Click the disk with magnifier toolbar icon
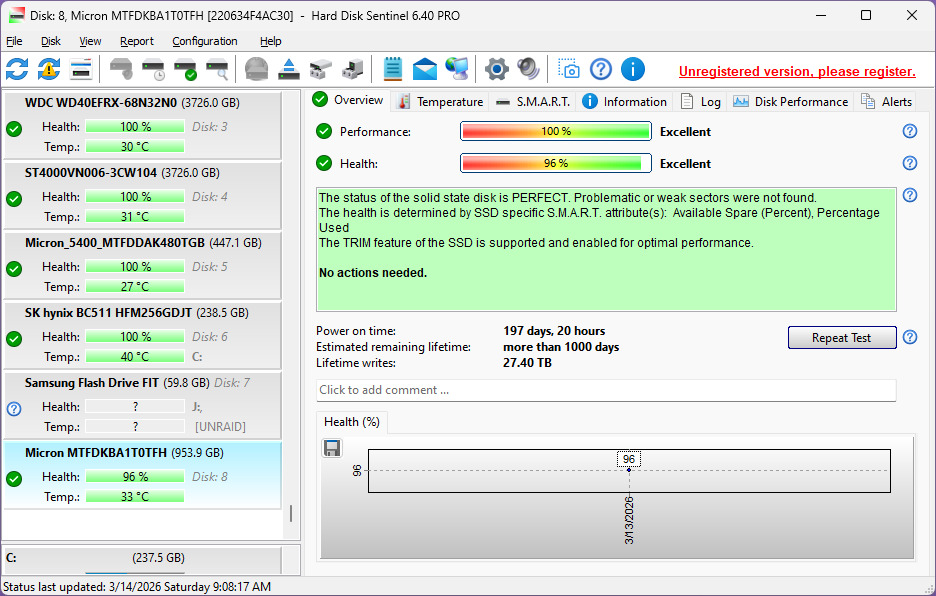The height and width of the screenshot is (596, 936). coord(217,69)
